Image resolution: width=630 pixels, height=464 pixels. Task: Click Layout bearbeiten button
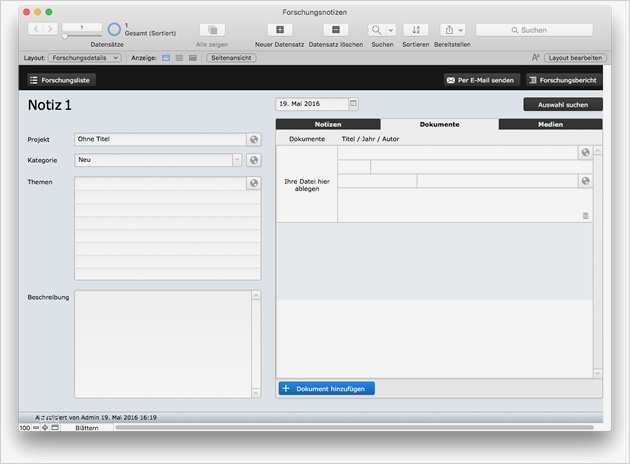[575, 58]
